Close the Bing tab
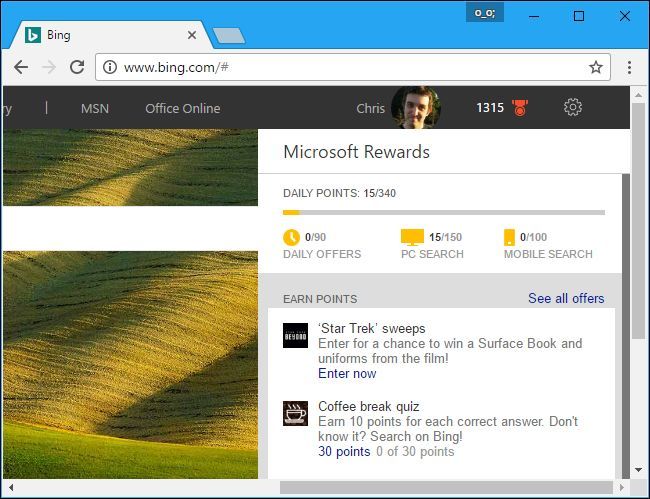650x499 pixels. 192,35
